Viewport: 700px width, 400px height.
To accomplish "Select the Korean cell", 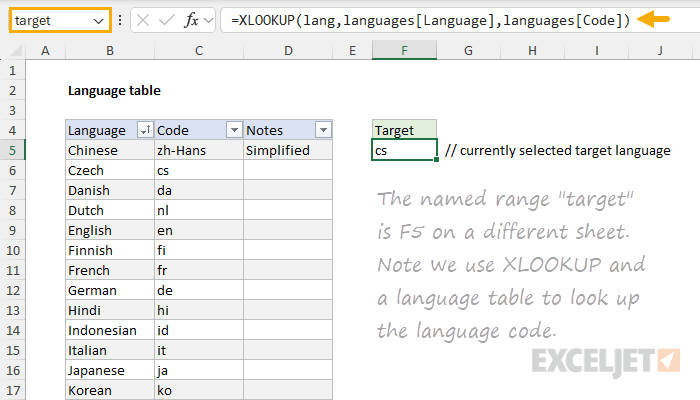I will [110, 390].
